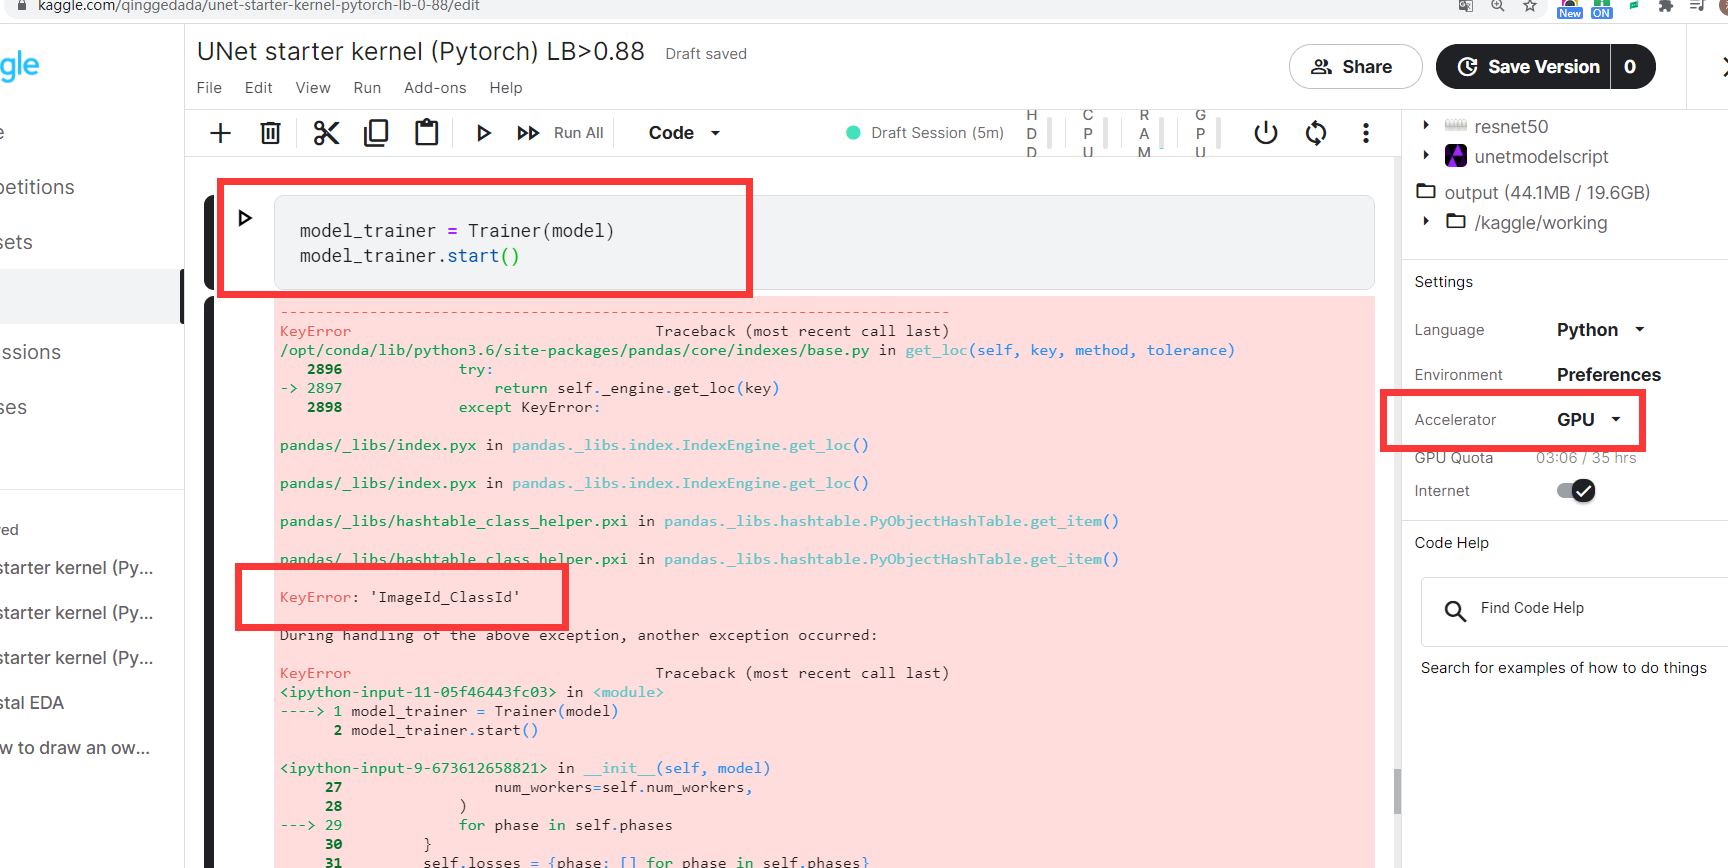The height and width of the screenshot is (868, 1728).
Task: Click Save Version button
Action: click(1523, 67)
